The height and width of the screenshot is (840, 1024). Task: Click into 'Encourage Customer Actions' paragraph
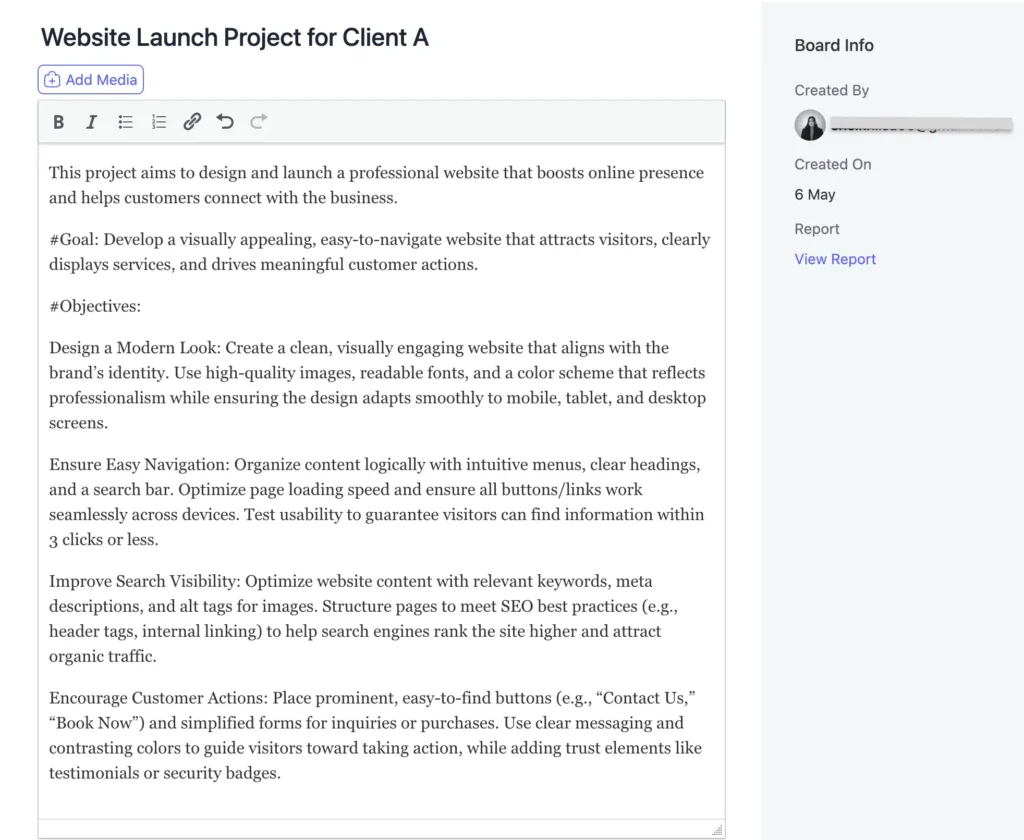376,735
